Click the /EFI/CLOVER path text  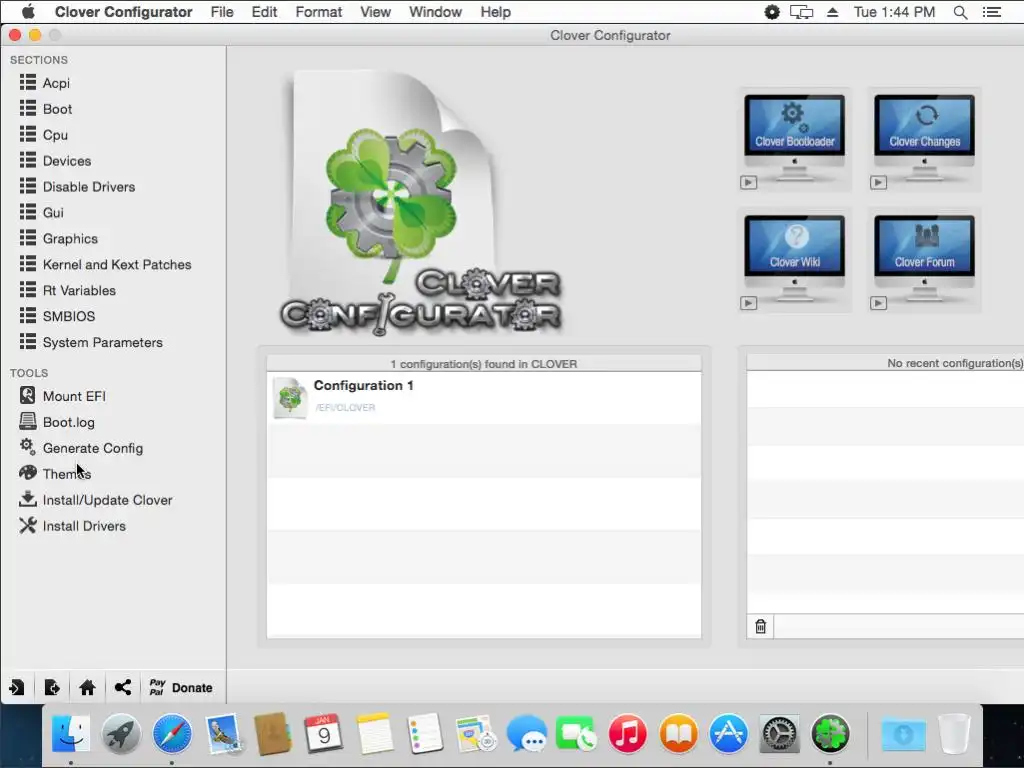tap(345, 408)
